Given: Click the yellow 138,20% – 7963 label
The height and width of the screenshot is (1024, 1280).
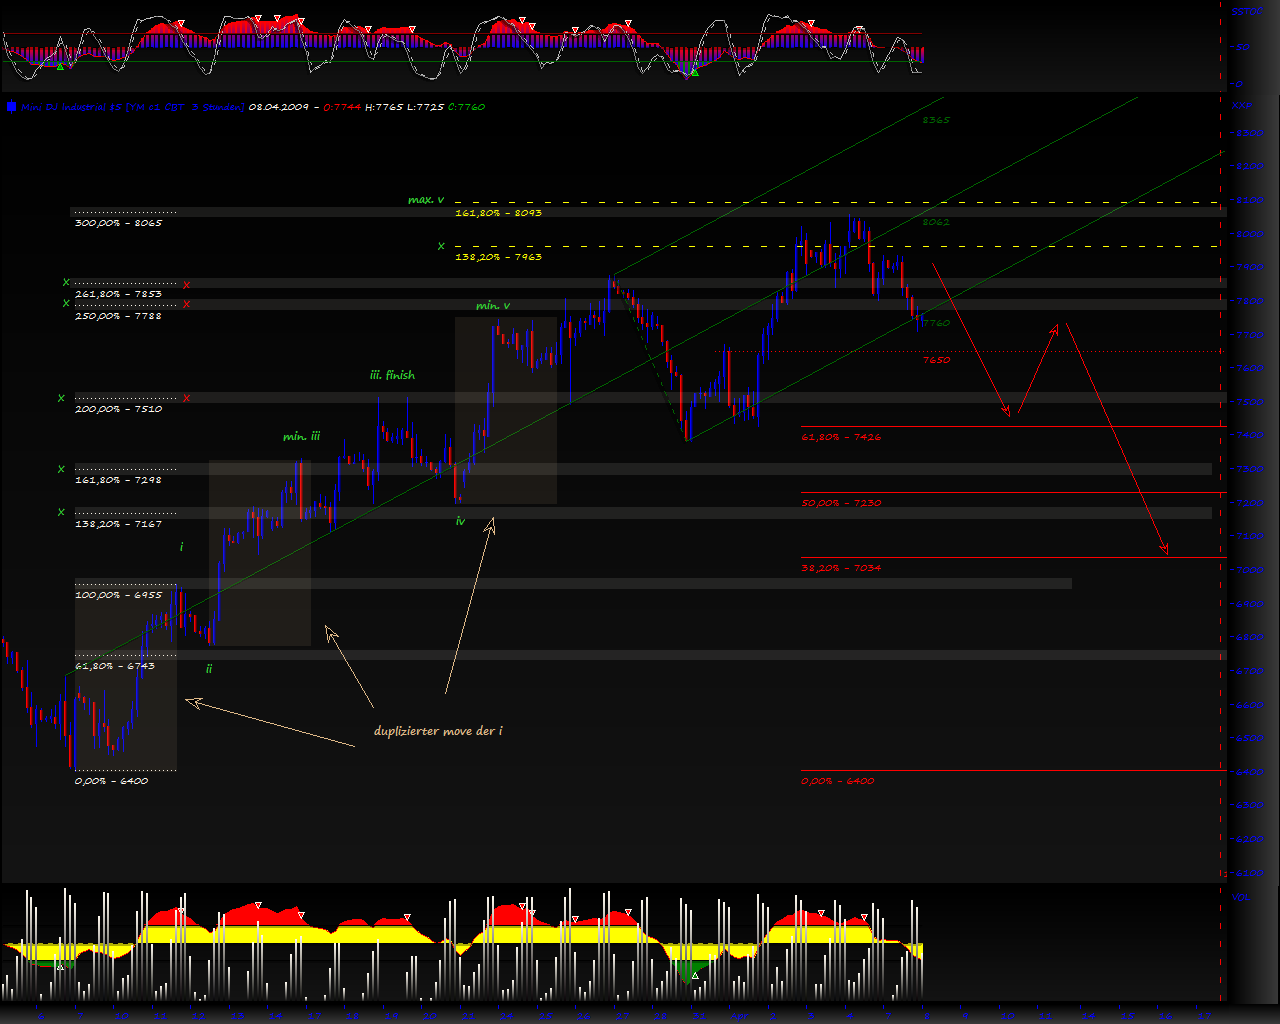Looking at the screenshot, I should pyautogui.click(x=499, y=257).
